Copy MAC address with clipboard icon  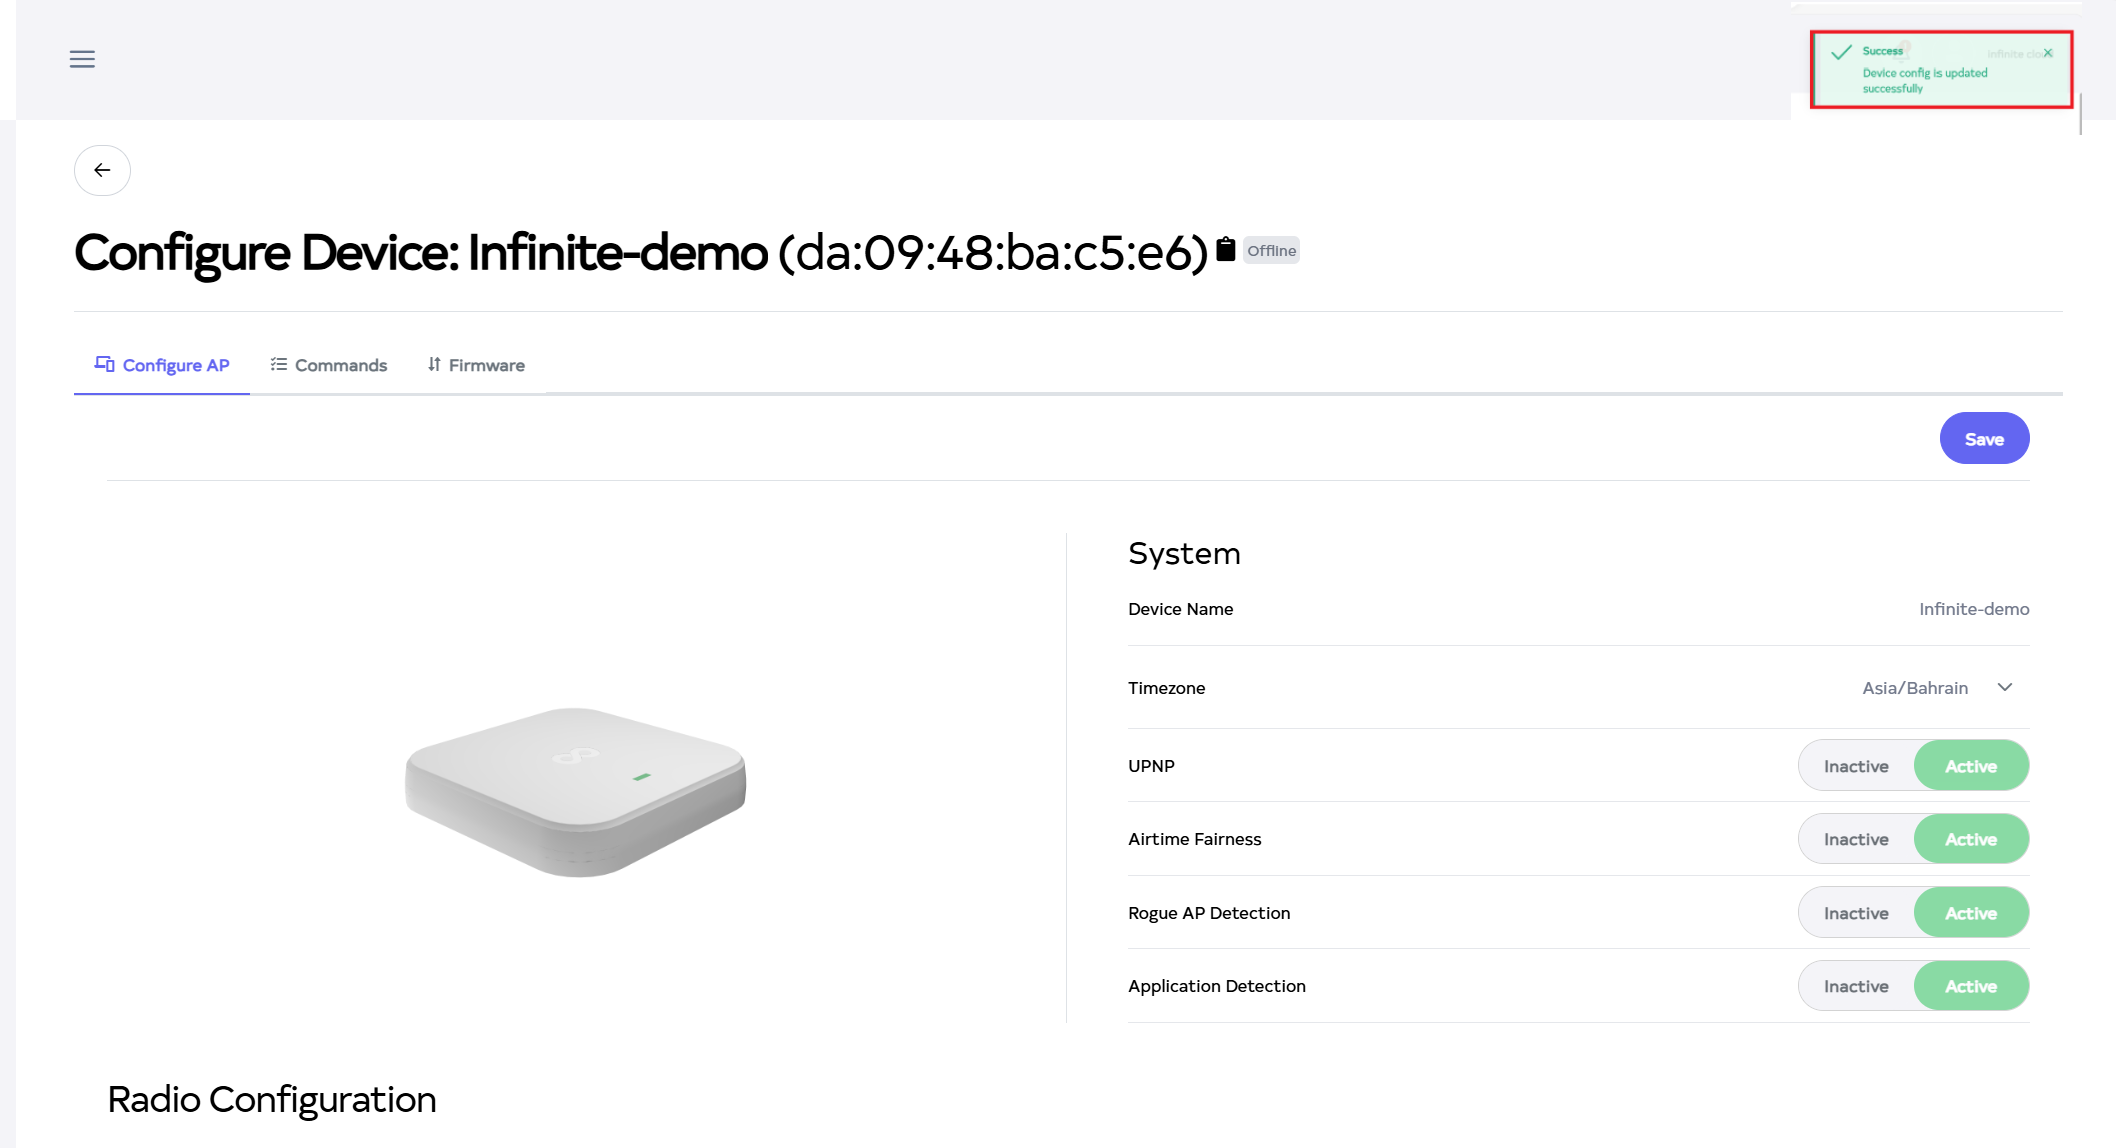1225,249
